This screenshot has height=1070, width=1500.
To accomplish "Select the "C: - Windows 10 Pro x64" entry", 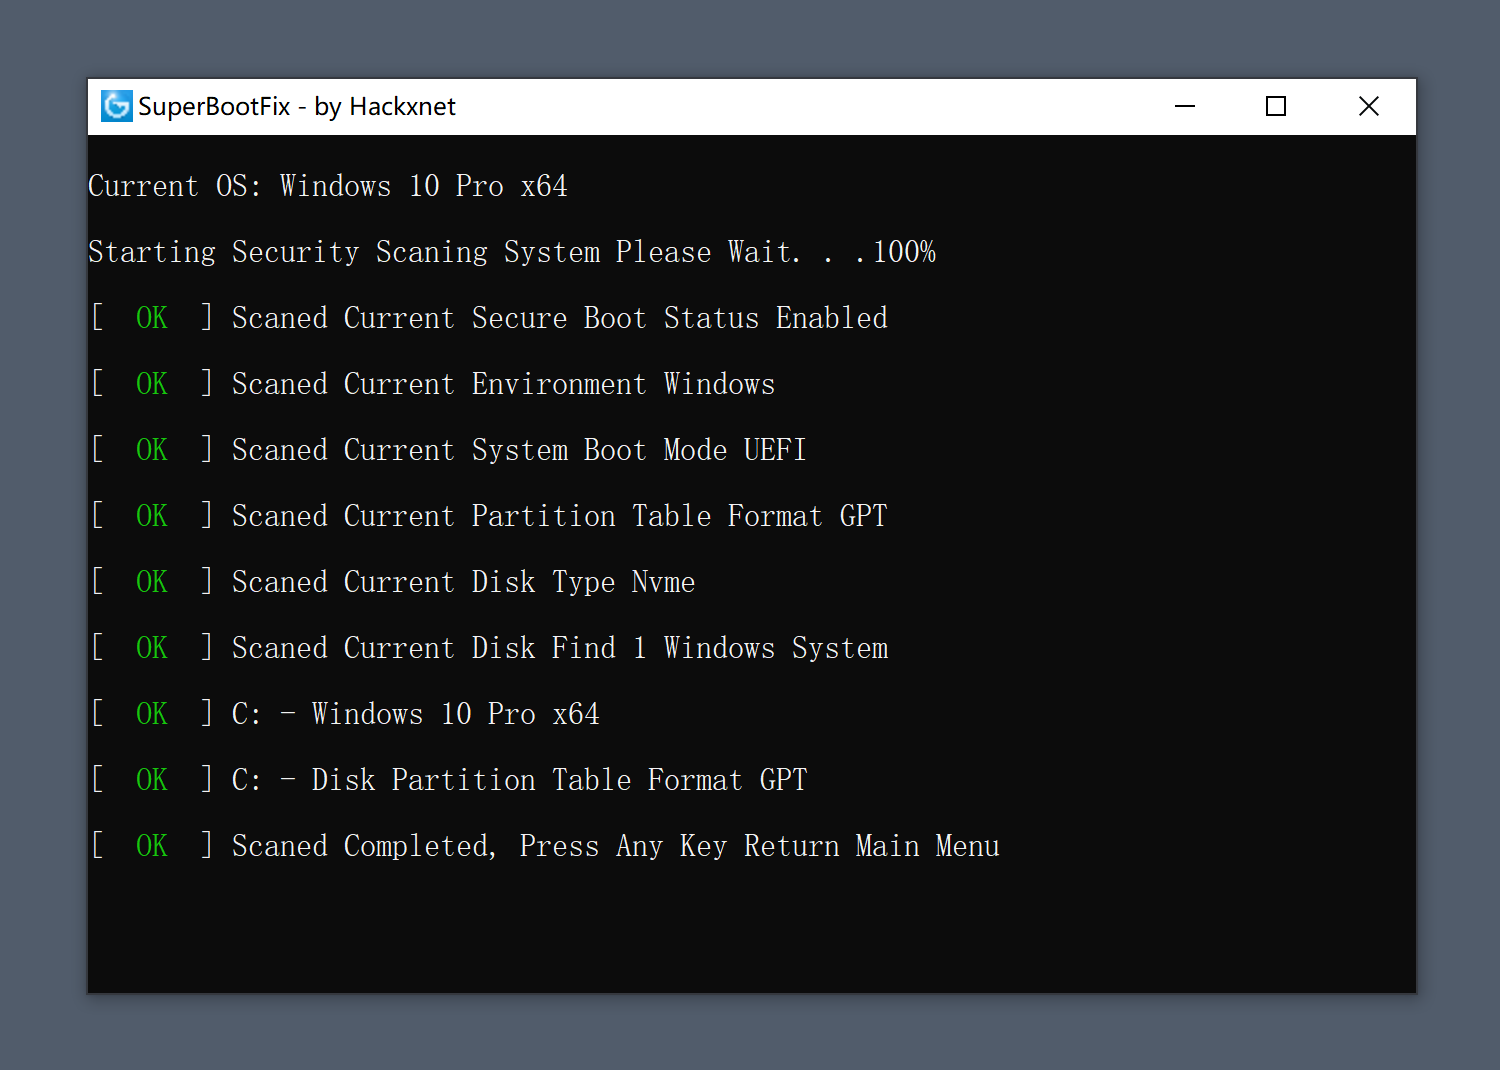I will pyautogui.click(x=415, y=714).
